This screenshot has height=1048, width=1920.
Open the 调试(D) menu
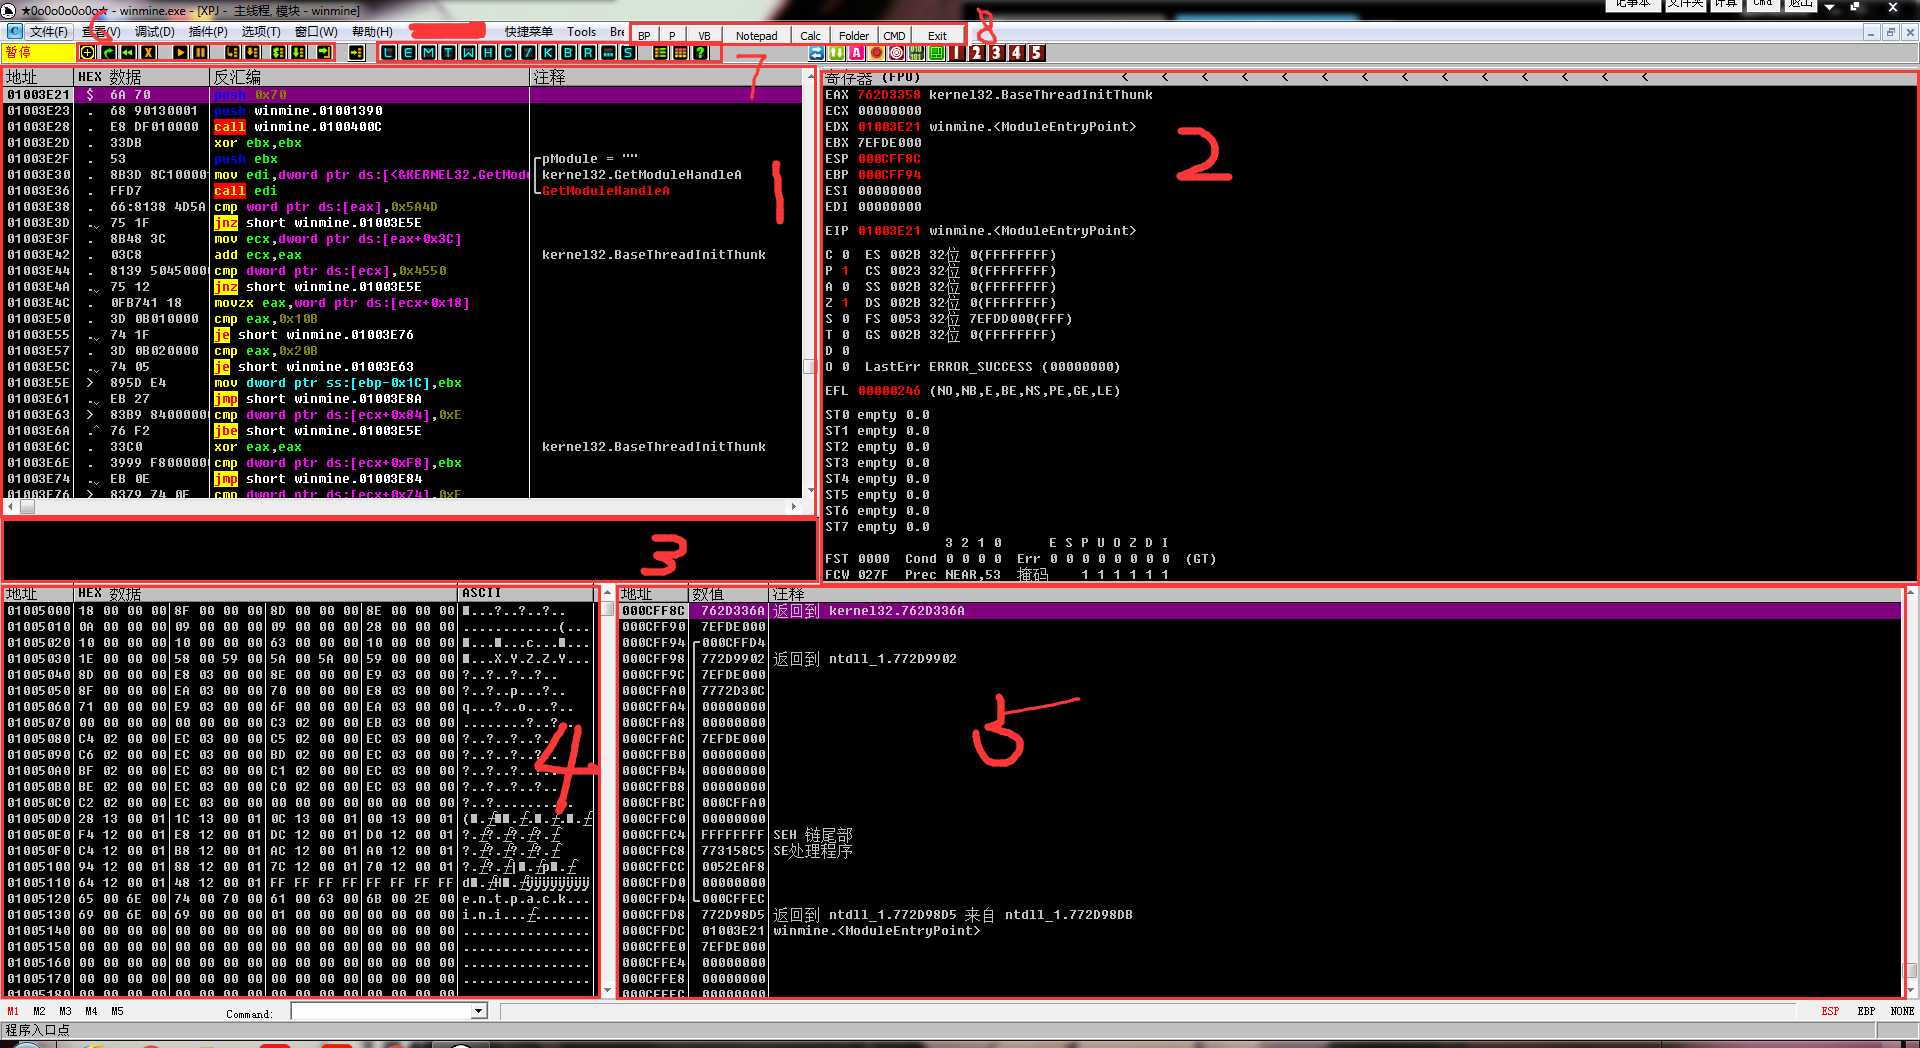(x=154, y=32)
